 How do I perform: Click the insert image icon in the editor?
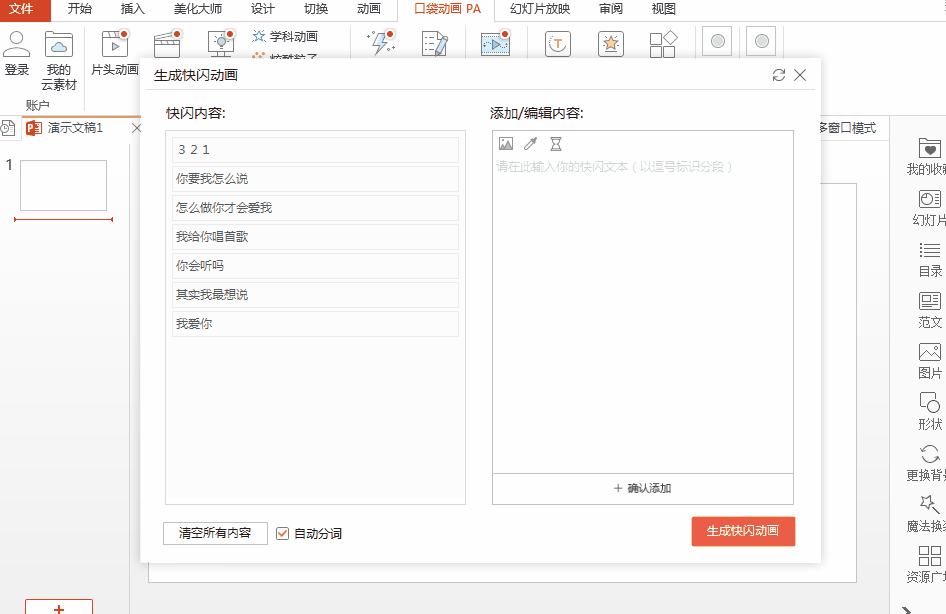[x=506, y=144]
